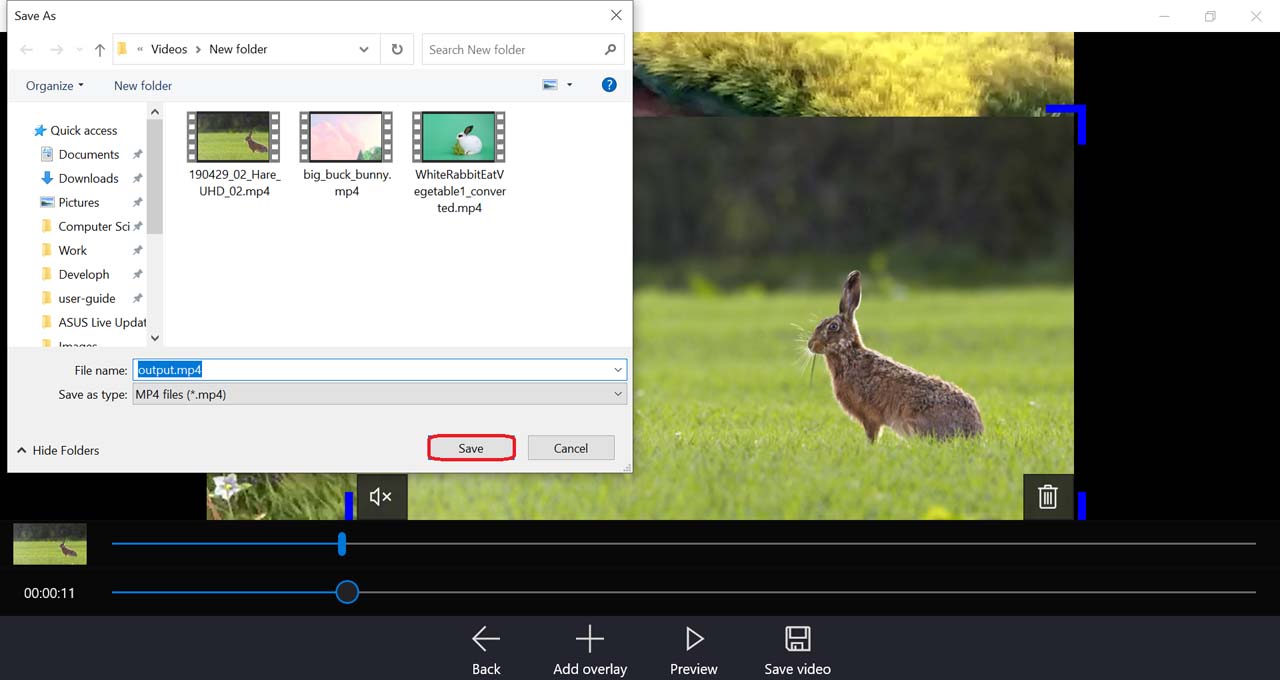Open the help icon in Save As dialog

[x=609, y=85]
